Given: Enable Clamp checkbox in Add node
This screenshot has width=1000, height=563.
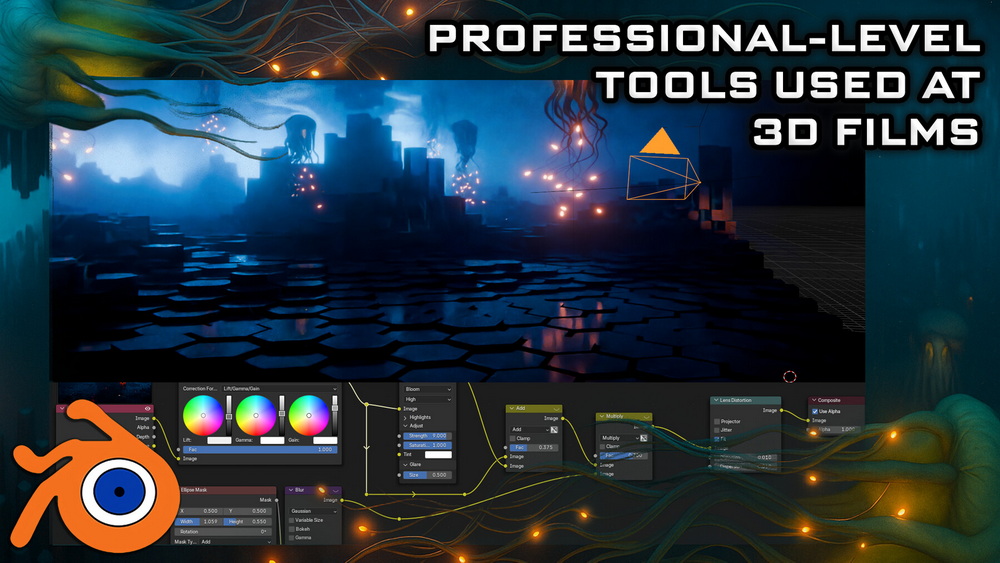Looking at the screenshot, I should [x=513, y=439].
